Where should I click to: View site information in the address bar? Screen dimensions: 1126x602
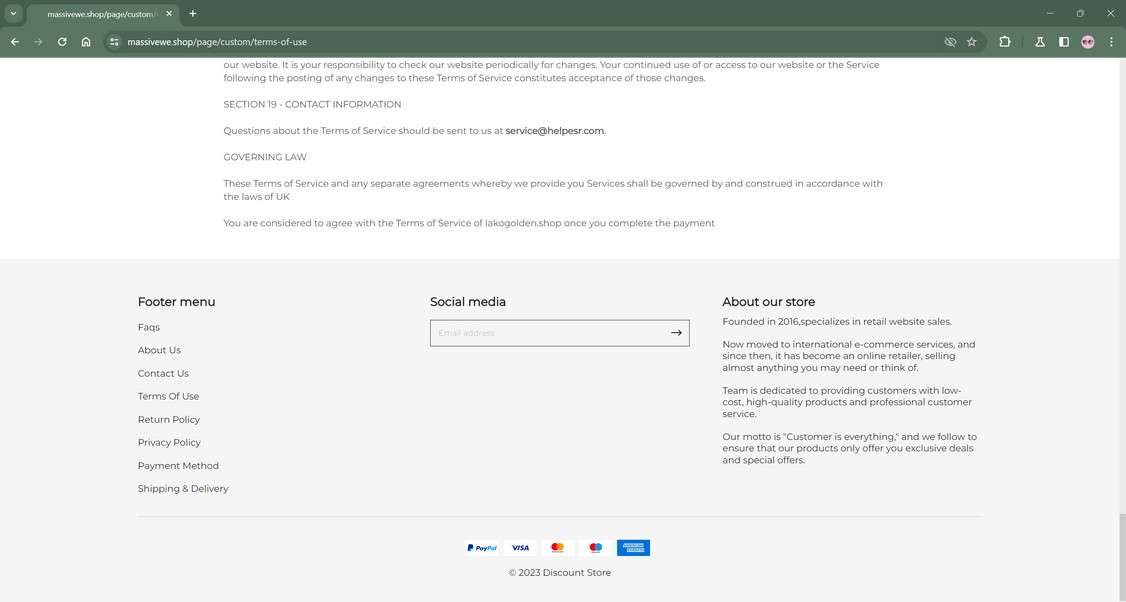tap(114, 42)
